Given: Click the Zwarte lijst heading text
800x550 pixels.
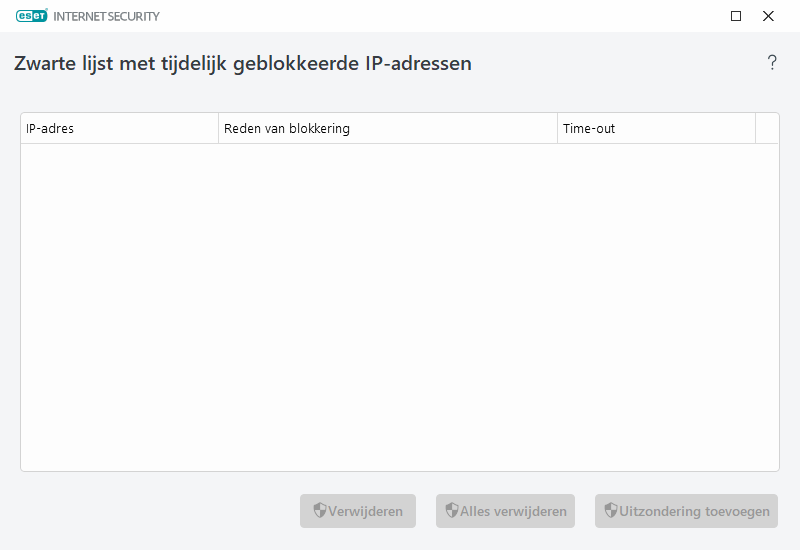Looking at the screenshot, I should click(243, 64).
